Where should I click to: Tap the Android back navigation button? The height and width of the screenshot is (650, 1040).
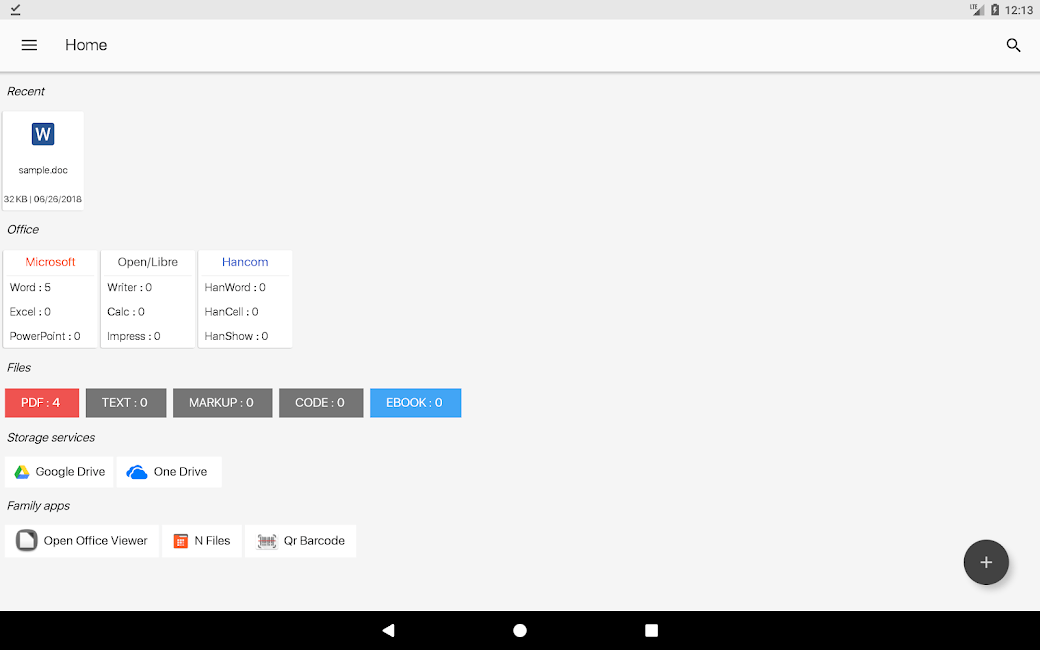tap(389, 630)
